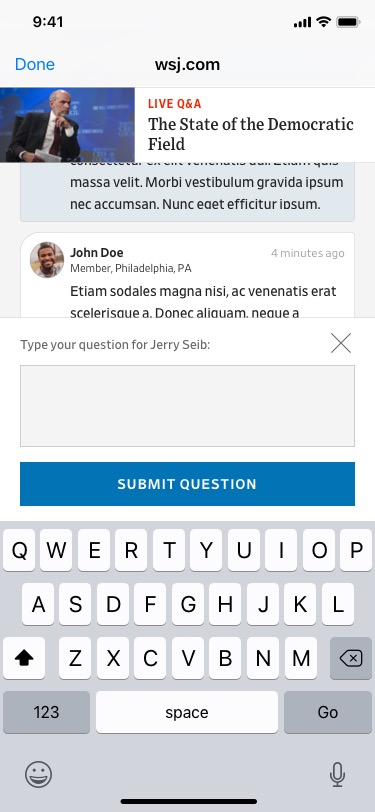Submit the question with blue button
Viewport: 375px width, 812px height.
click(188, 484)
